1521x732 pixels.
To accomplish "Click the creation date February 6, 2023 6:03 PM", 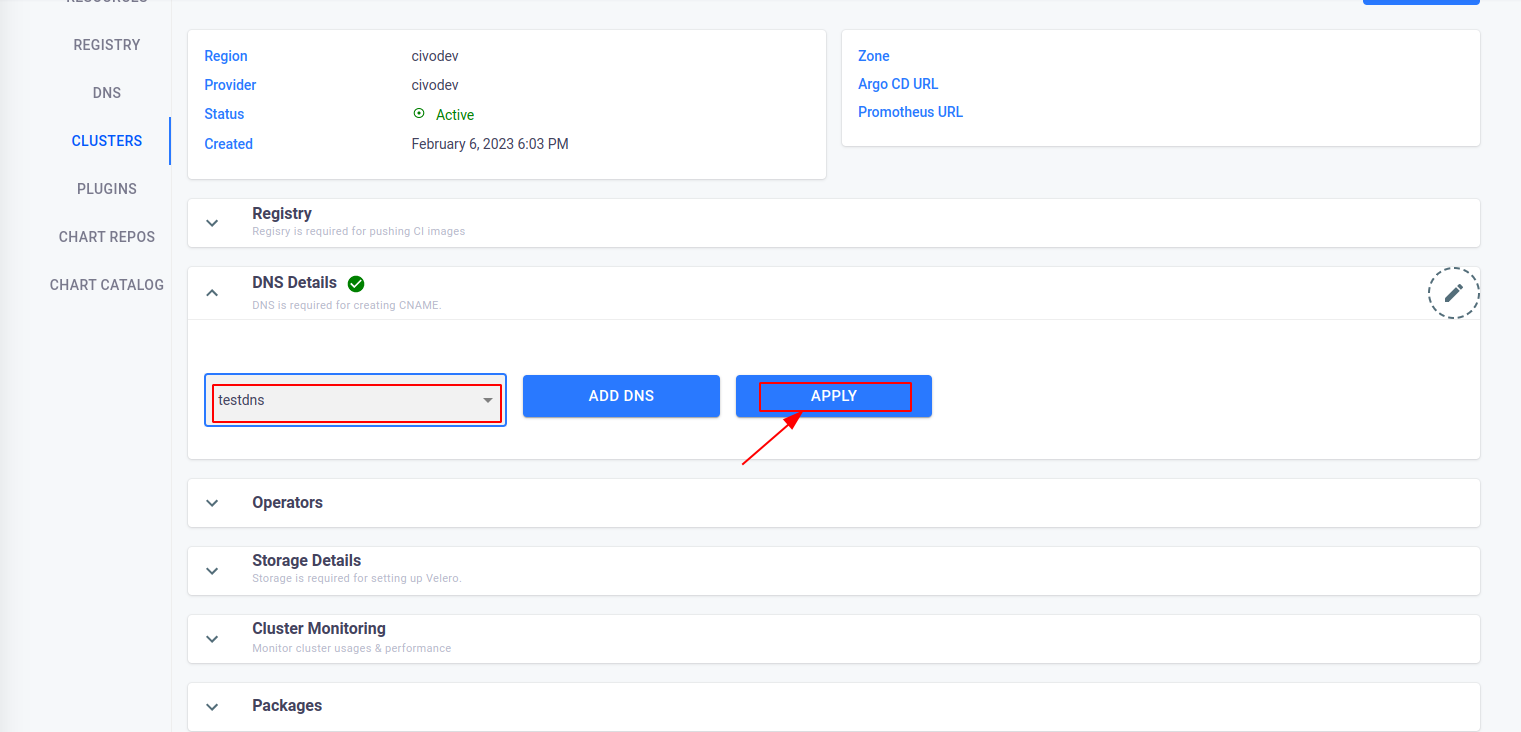I will [490, 144].
